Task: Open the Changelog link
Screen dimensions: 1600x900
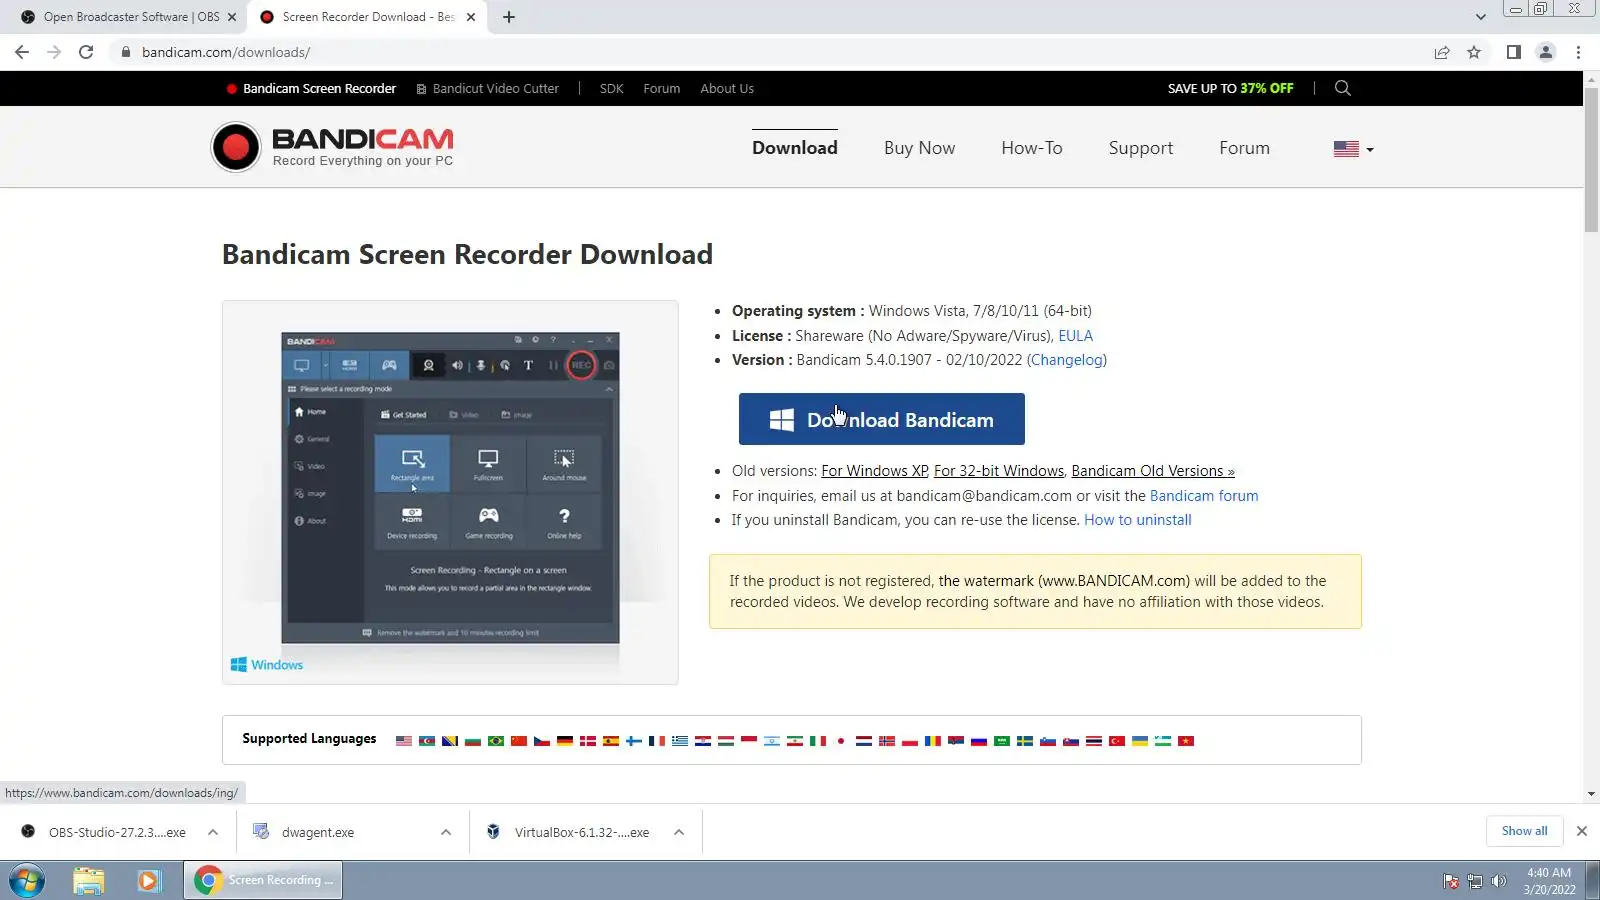Action: tap(1067, 360)
